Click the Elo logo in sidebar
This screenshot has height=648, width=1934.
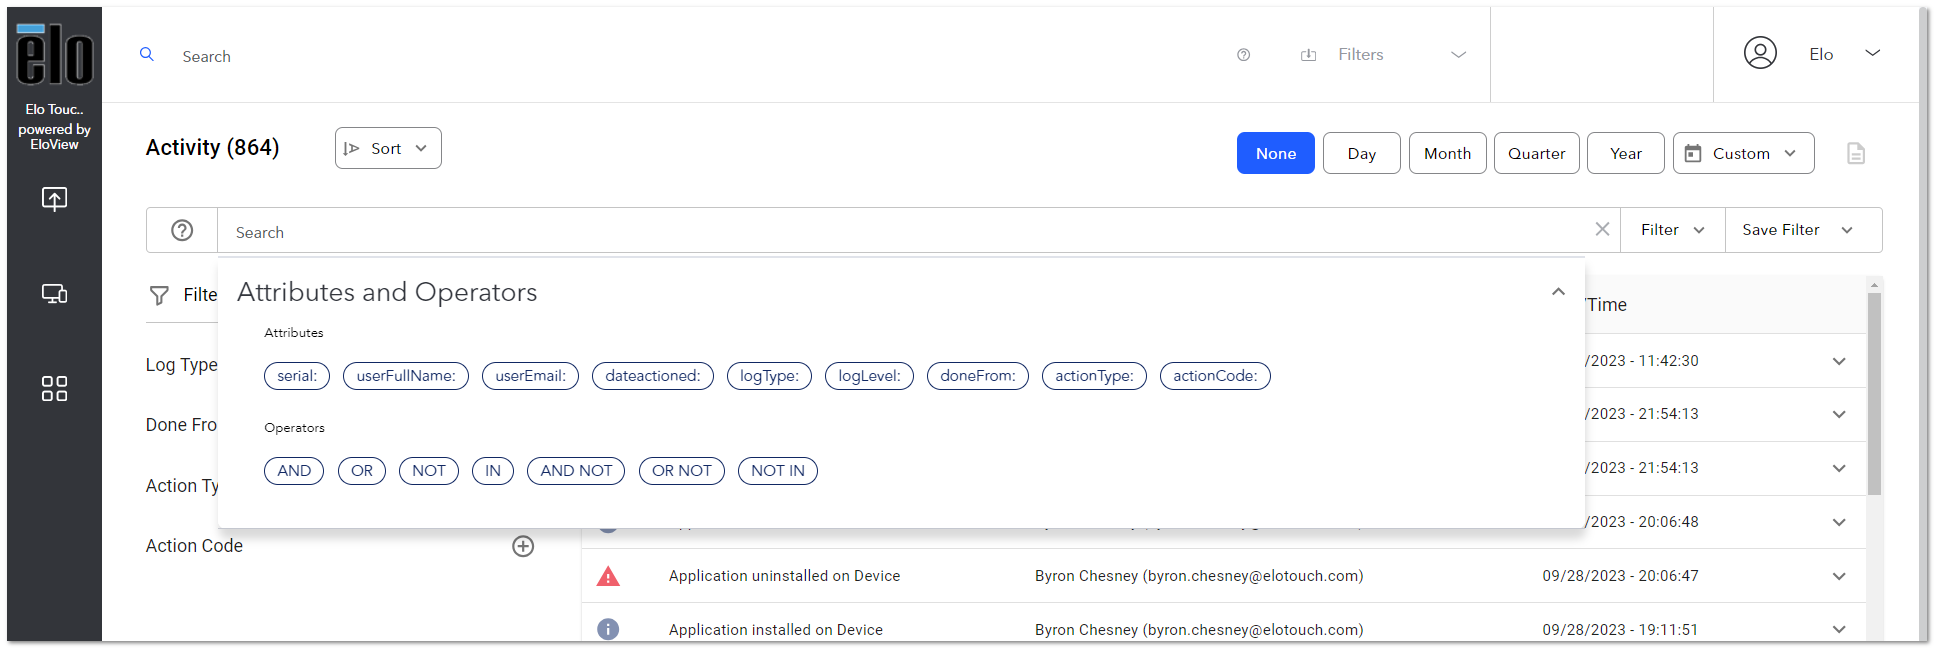(54, 55)
